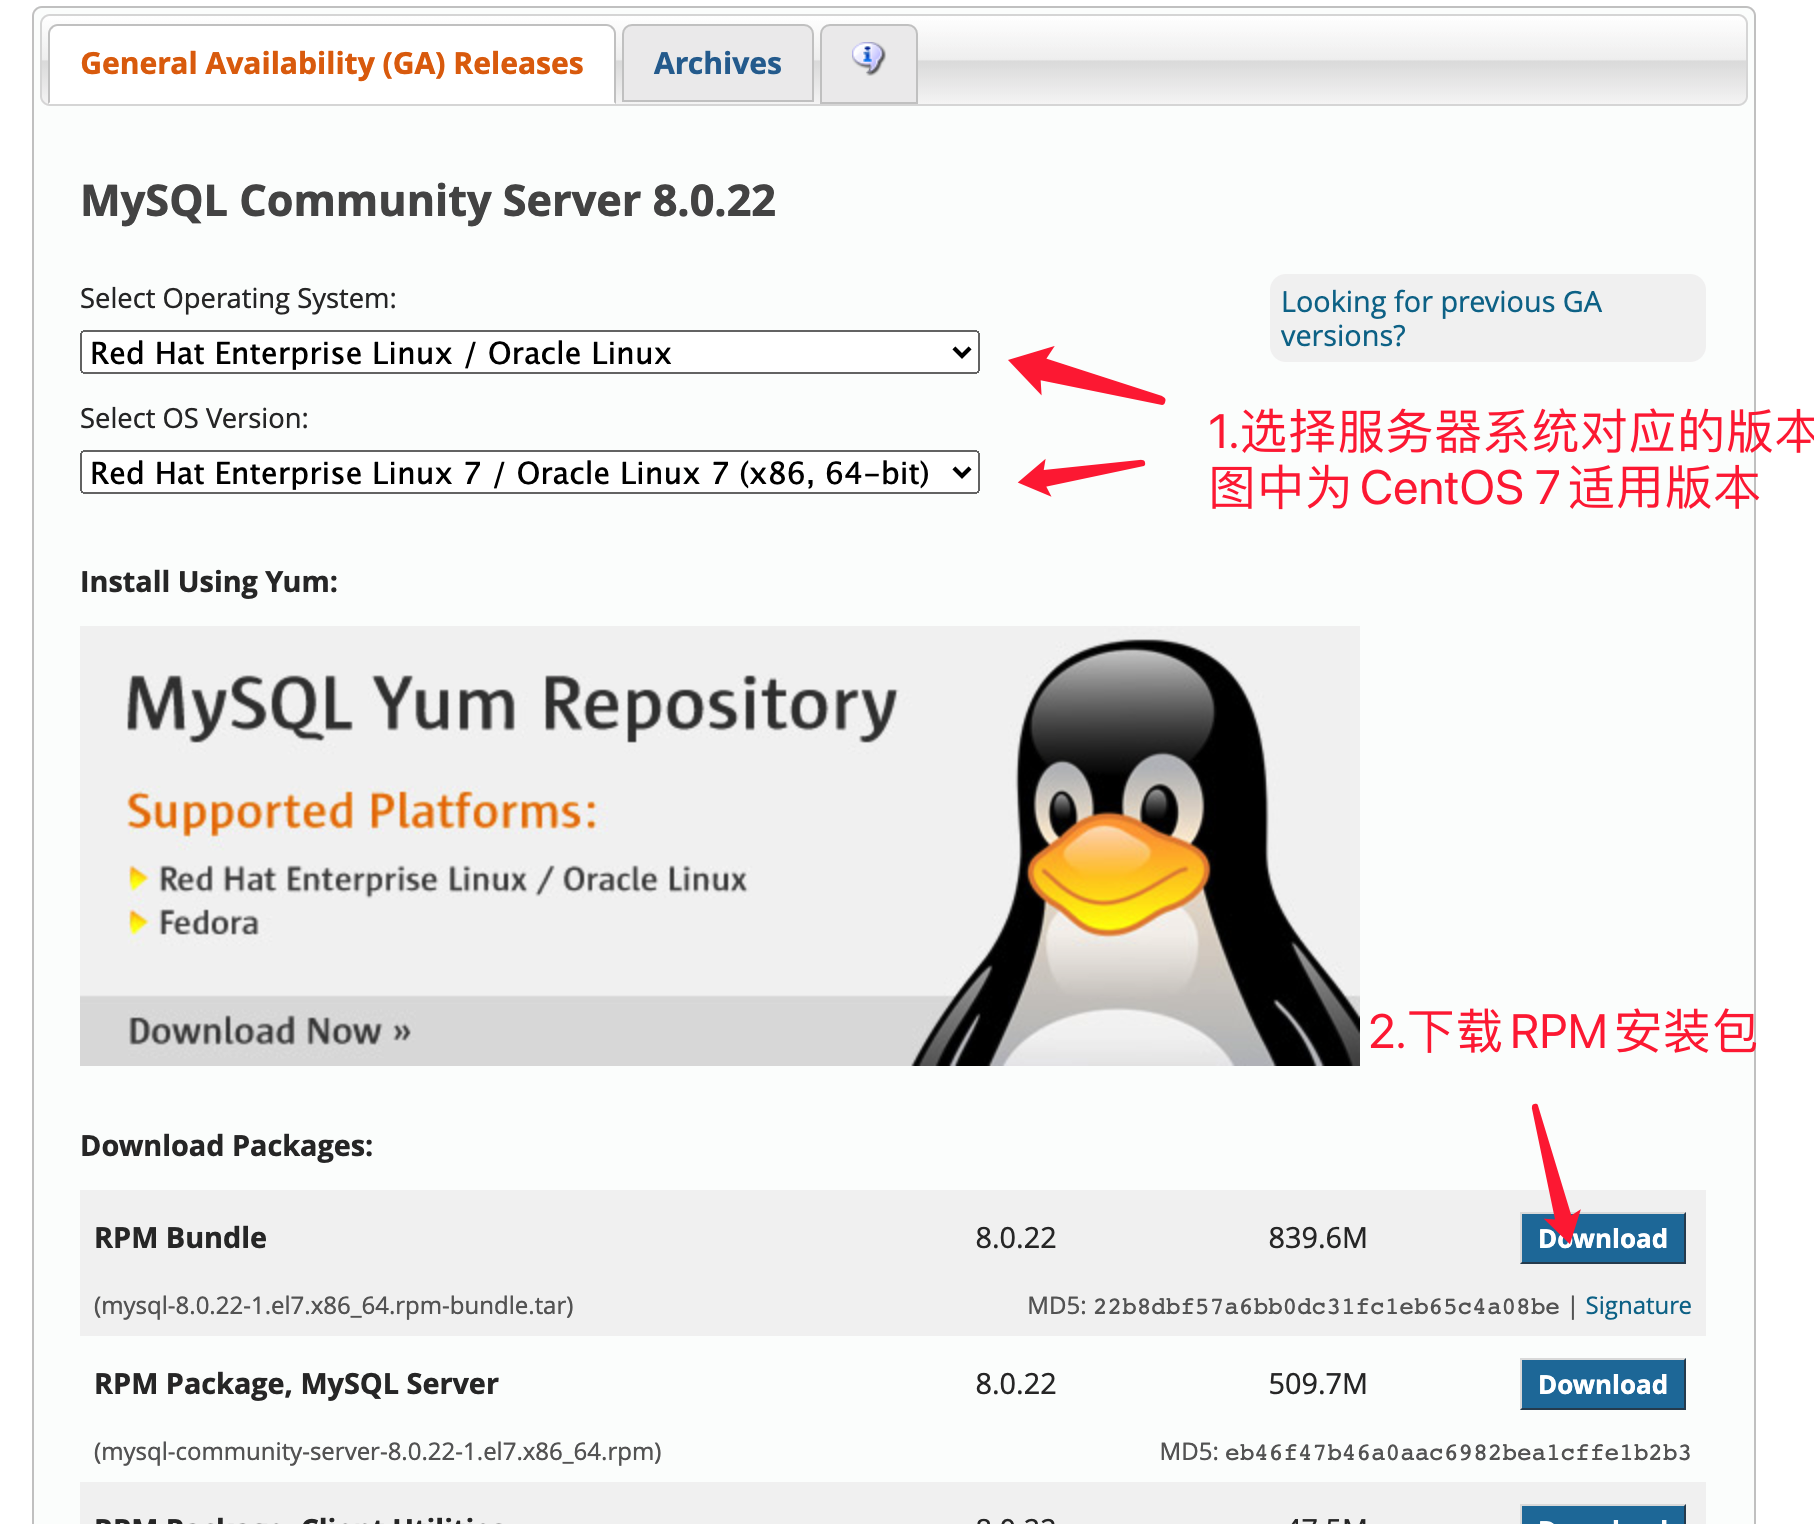Screen dimensions: 1814x1524
Task: Click the mysql-8.0.22 rpm-bundle.tar filename
Action: tap(333, 1305)
